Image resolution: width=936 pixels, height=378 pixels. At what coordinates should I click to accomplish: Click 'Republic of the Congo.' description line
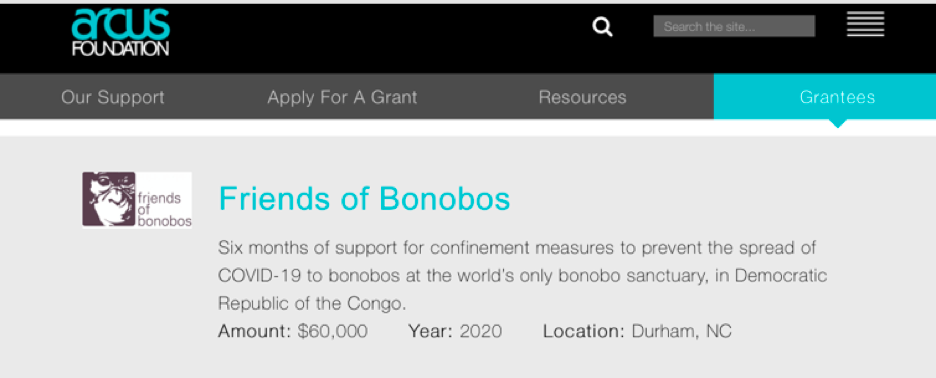tap(312, 303)
